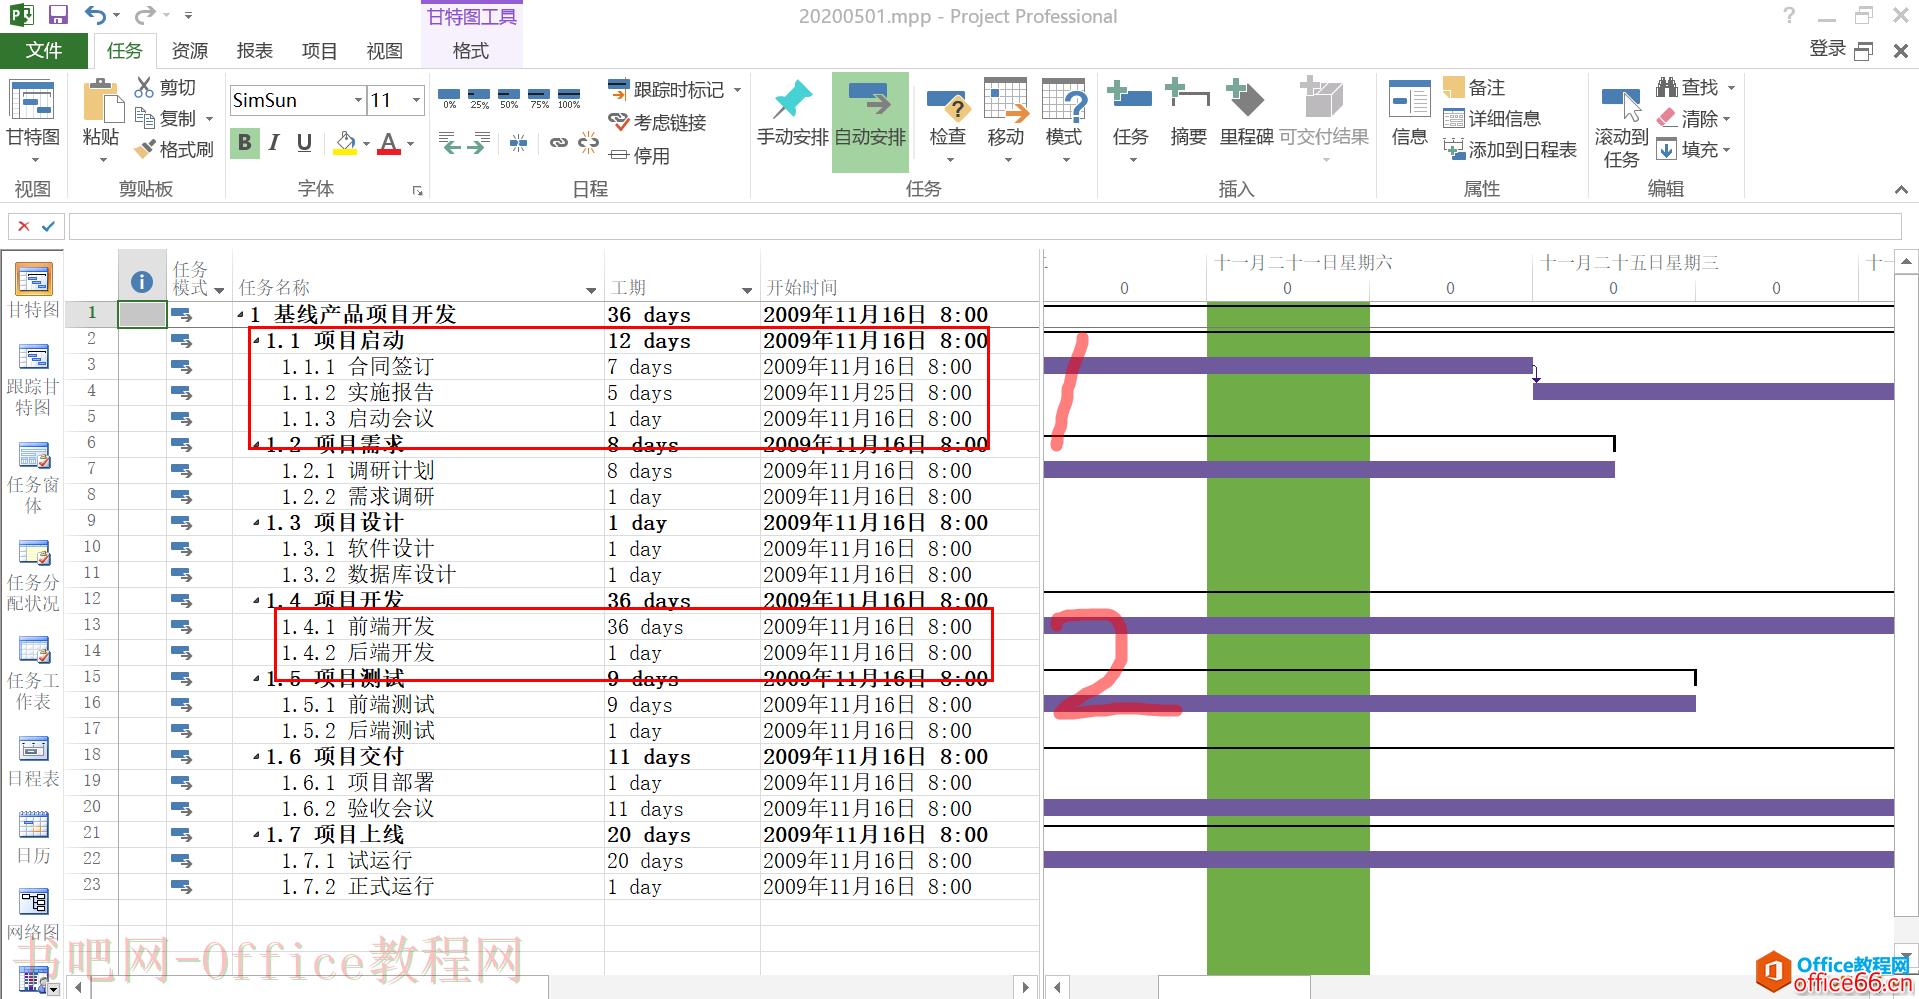Click the Inspect task button
Screen dimensions: 1919x999
pos(947,120)
